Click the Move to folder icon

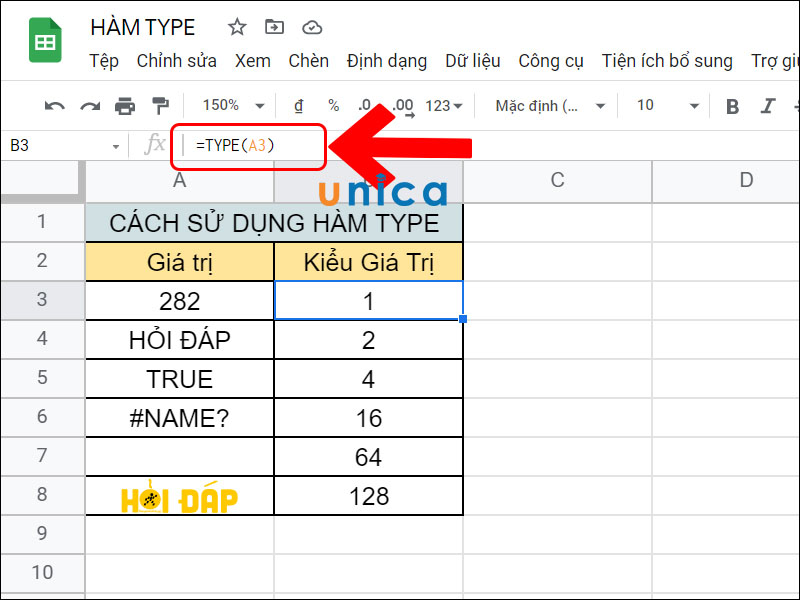[274, 27]
